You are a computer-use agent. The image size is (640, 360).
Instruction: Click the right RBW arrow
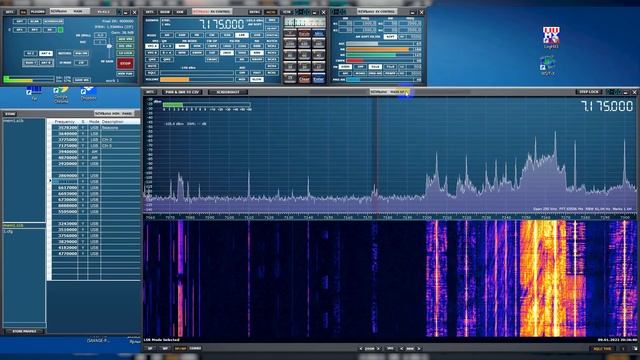click(419, 349)
